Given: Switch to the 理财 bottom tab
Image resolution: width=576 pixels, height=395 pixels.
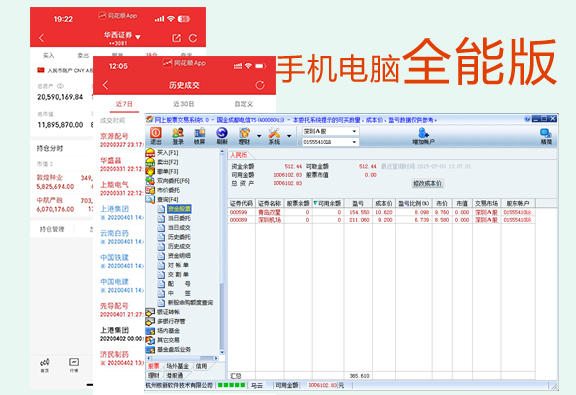Looking at the screenshot, I should (x=154, y=376).
